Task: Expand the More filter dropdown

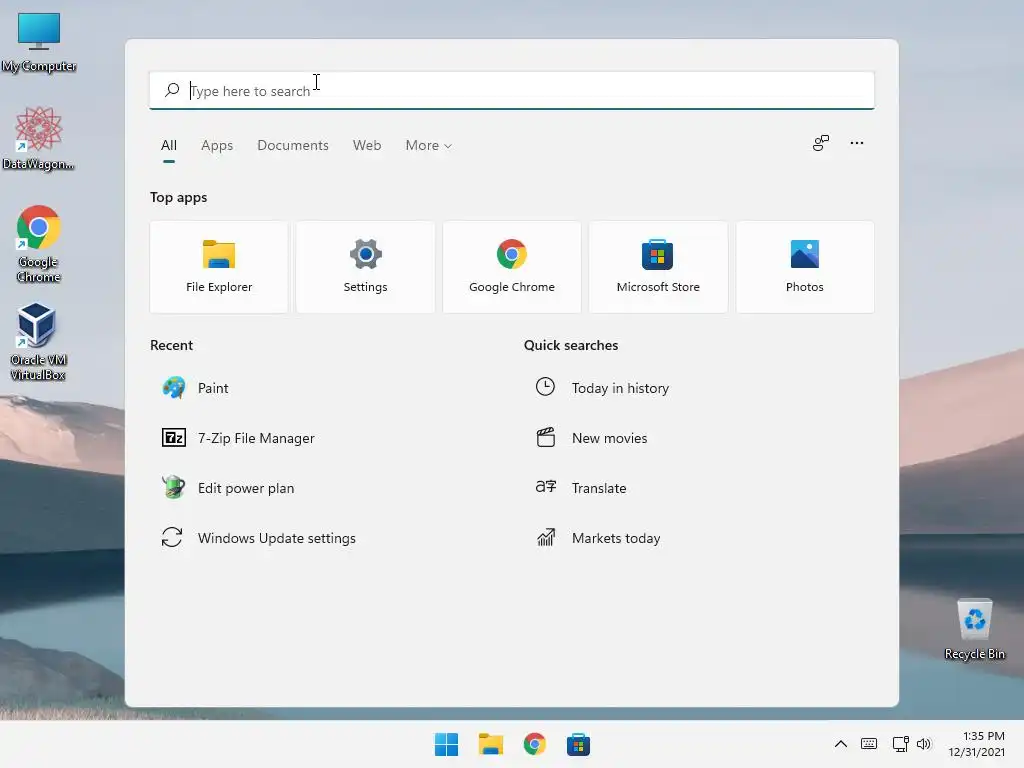Action: click(428, 146)
